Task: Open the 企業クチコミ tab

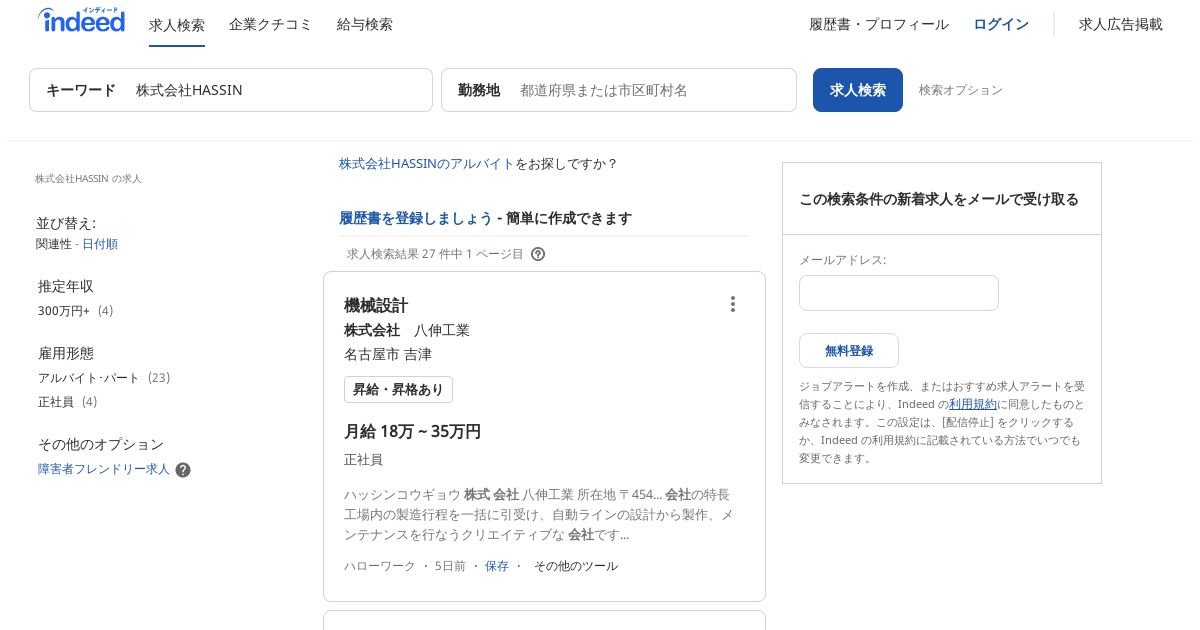Action: pyautogui.click(x=271, y=24)
